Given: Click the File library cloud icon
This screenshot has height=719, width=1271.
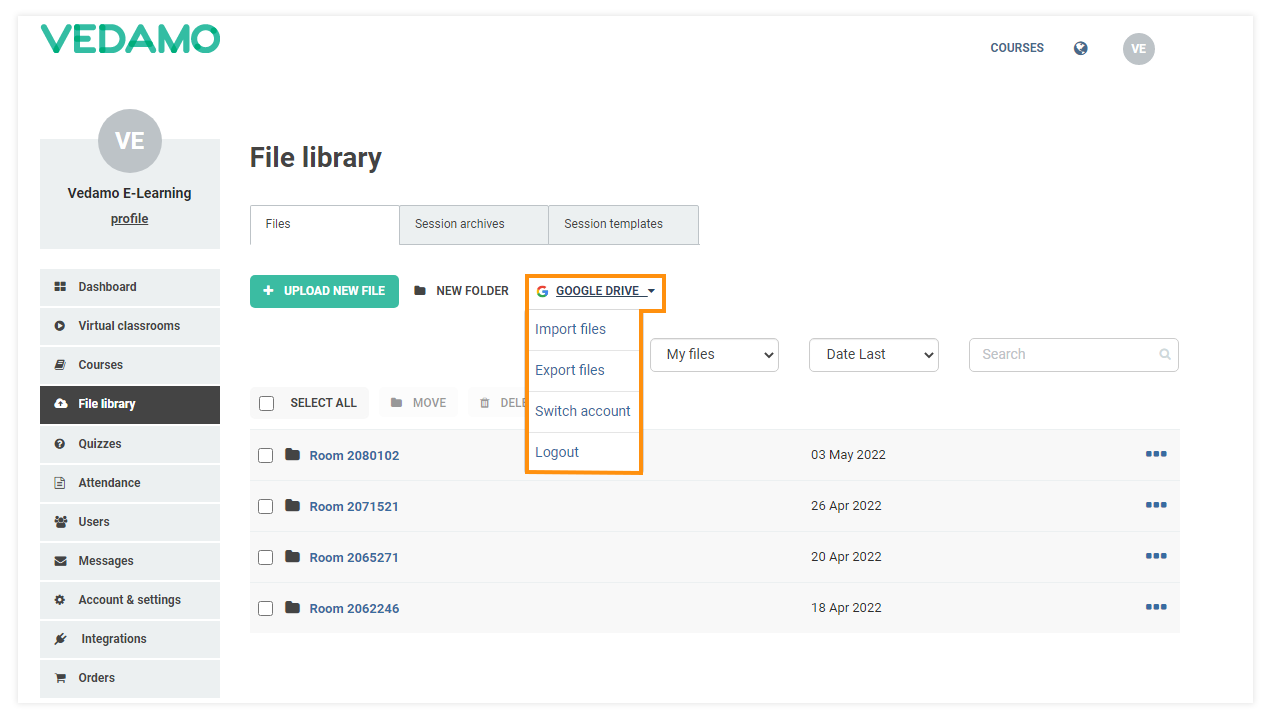Looking at the screenshot, I should [x=60, y=404].
